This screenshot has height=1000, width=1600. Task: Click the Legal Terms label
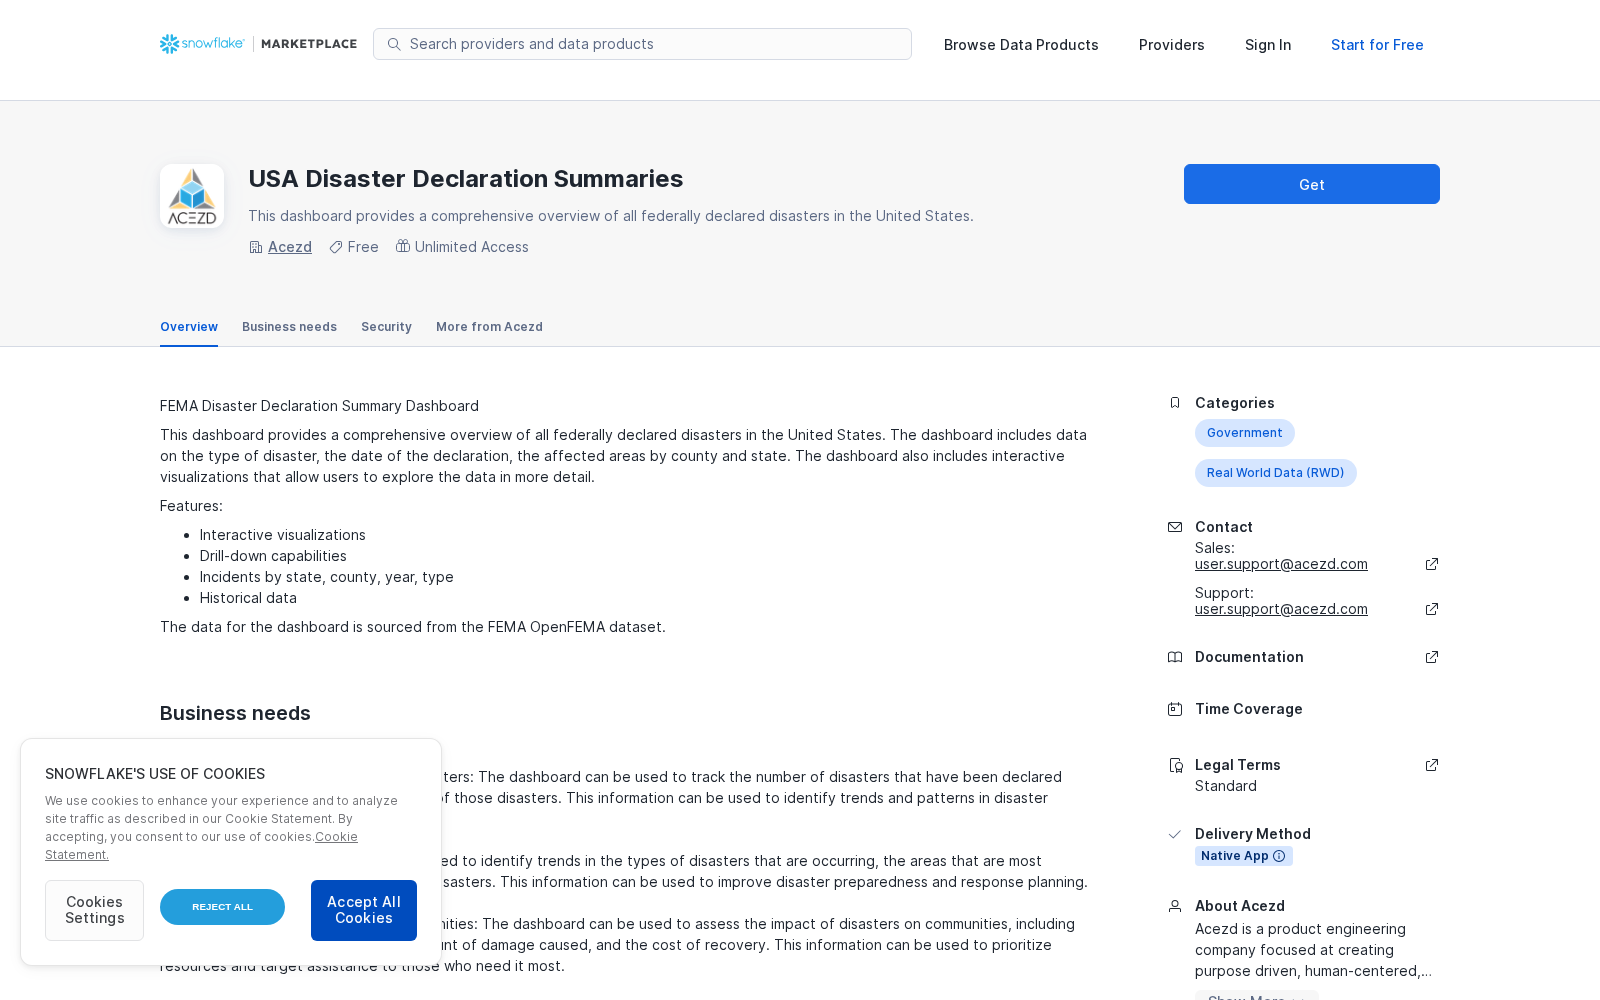[1237, 765]
